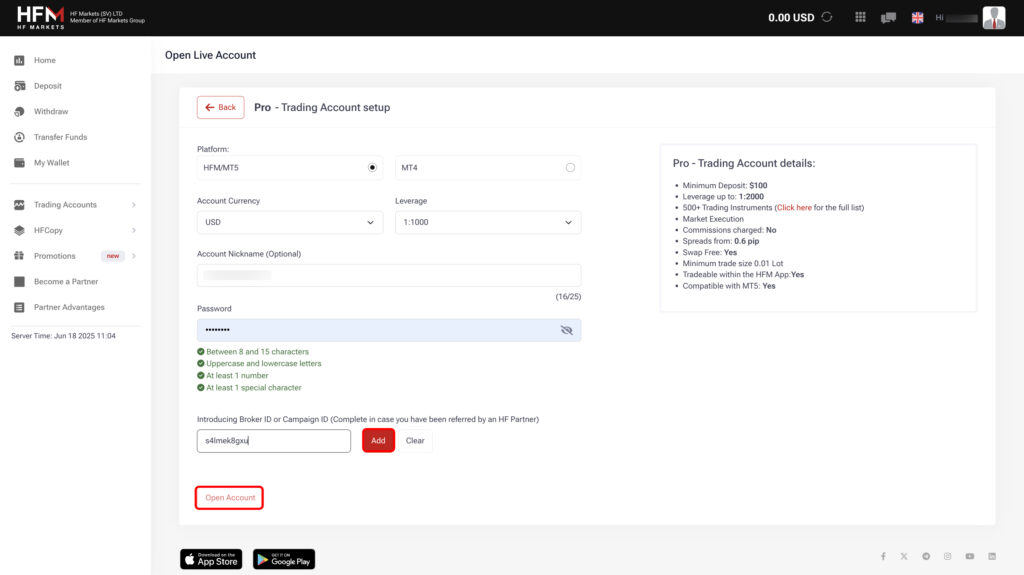Open the Facebook footer icon
The width and height of the screenshot is (1024, 575).
click(x=883, y=556)
